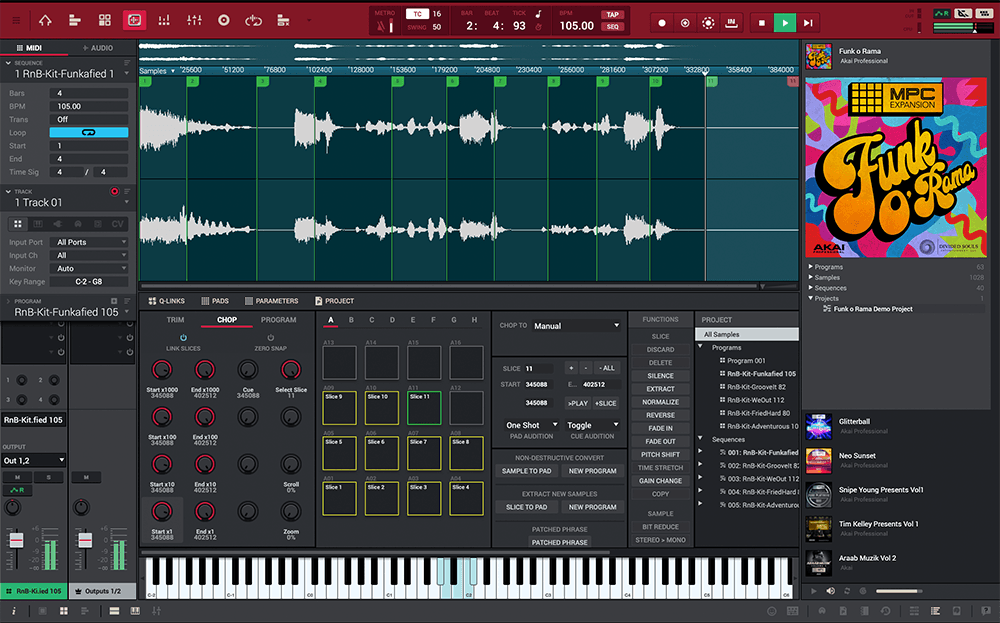
Task: Toggle the sequence Loop switch
Action: pos(89,132)
